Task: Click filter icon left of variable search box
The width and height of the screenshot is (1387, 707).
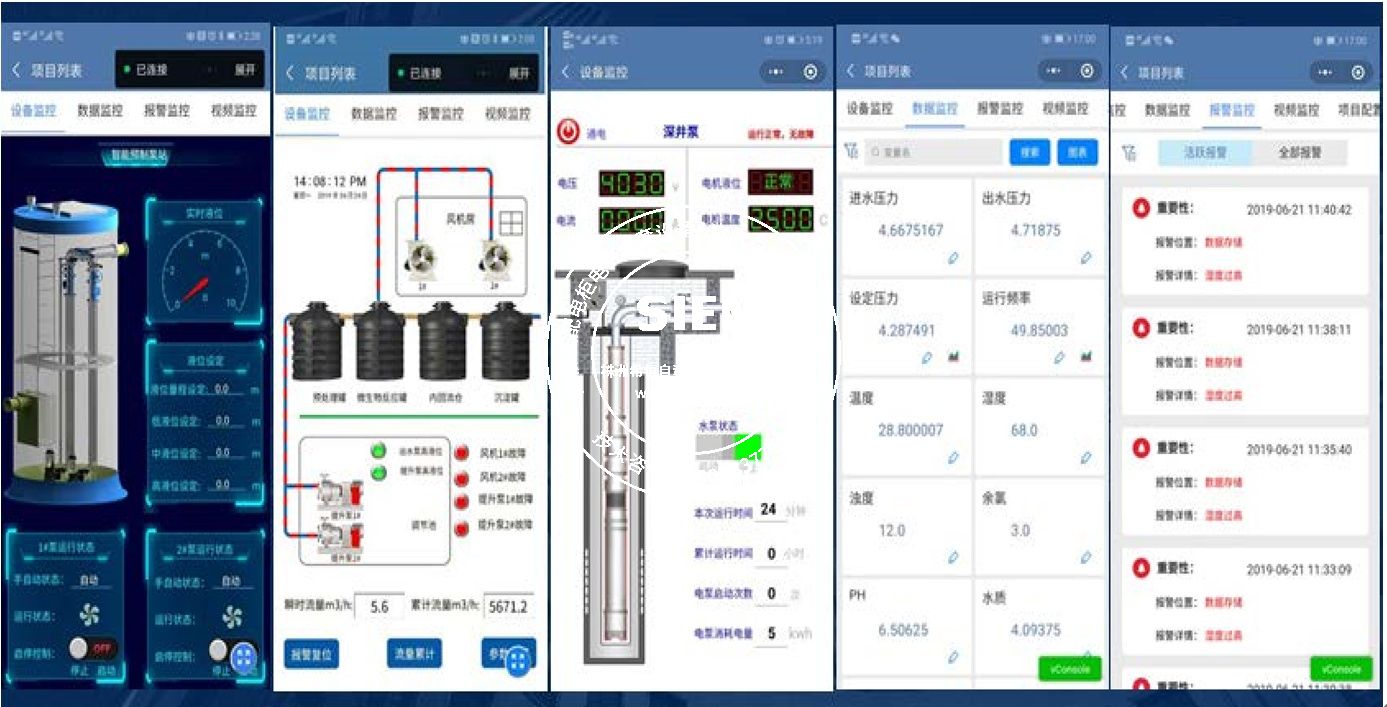Action: click(851, 152)
